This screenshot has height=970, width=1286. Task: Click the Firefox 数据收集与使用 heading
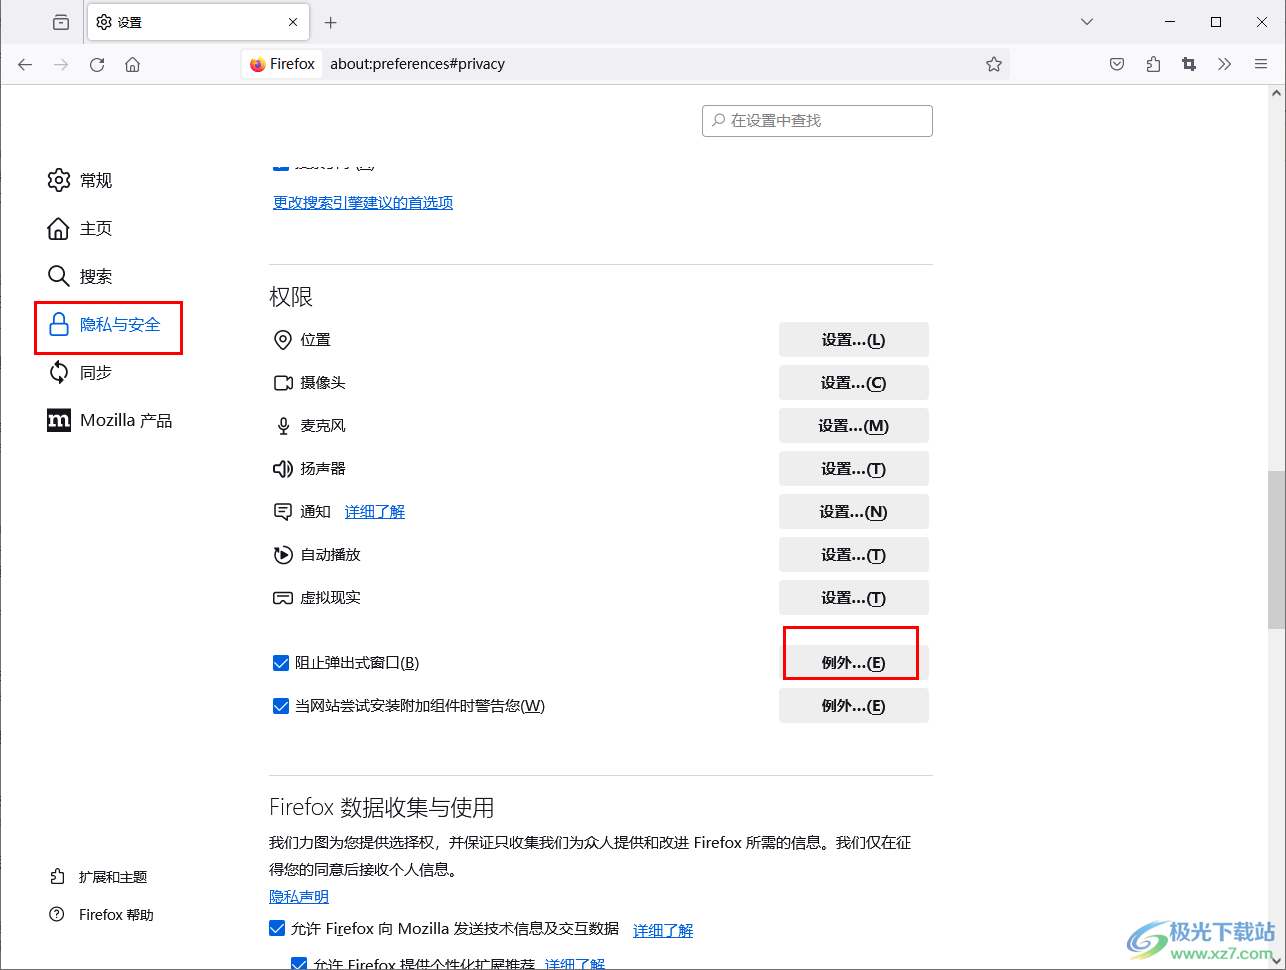point(382,807)
